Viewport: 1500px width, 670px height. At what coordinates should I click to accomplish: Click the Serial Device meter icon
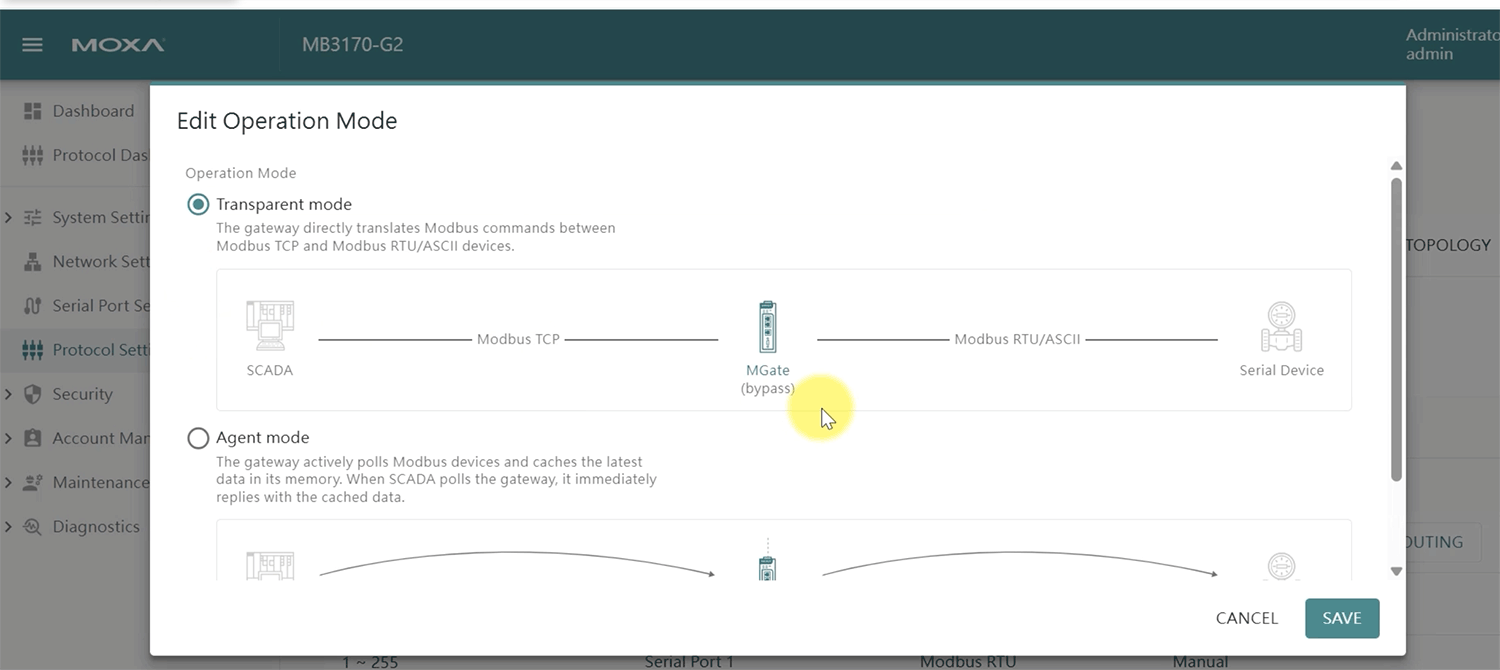(1281, 327)
